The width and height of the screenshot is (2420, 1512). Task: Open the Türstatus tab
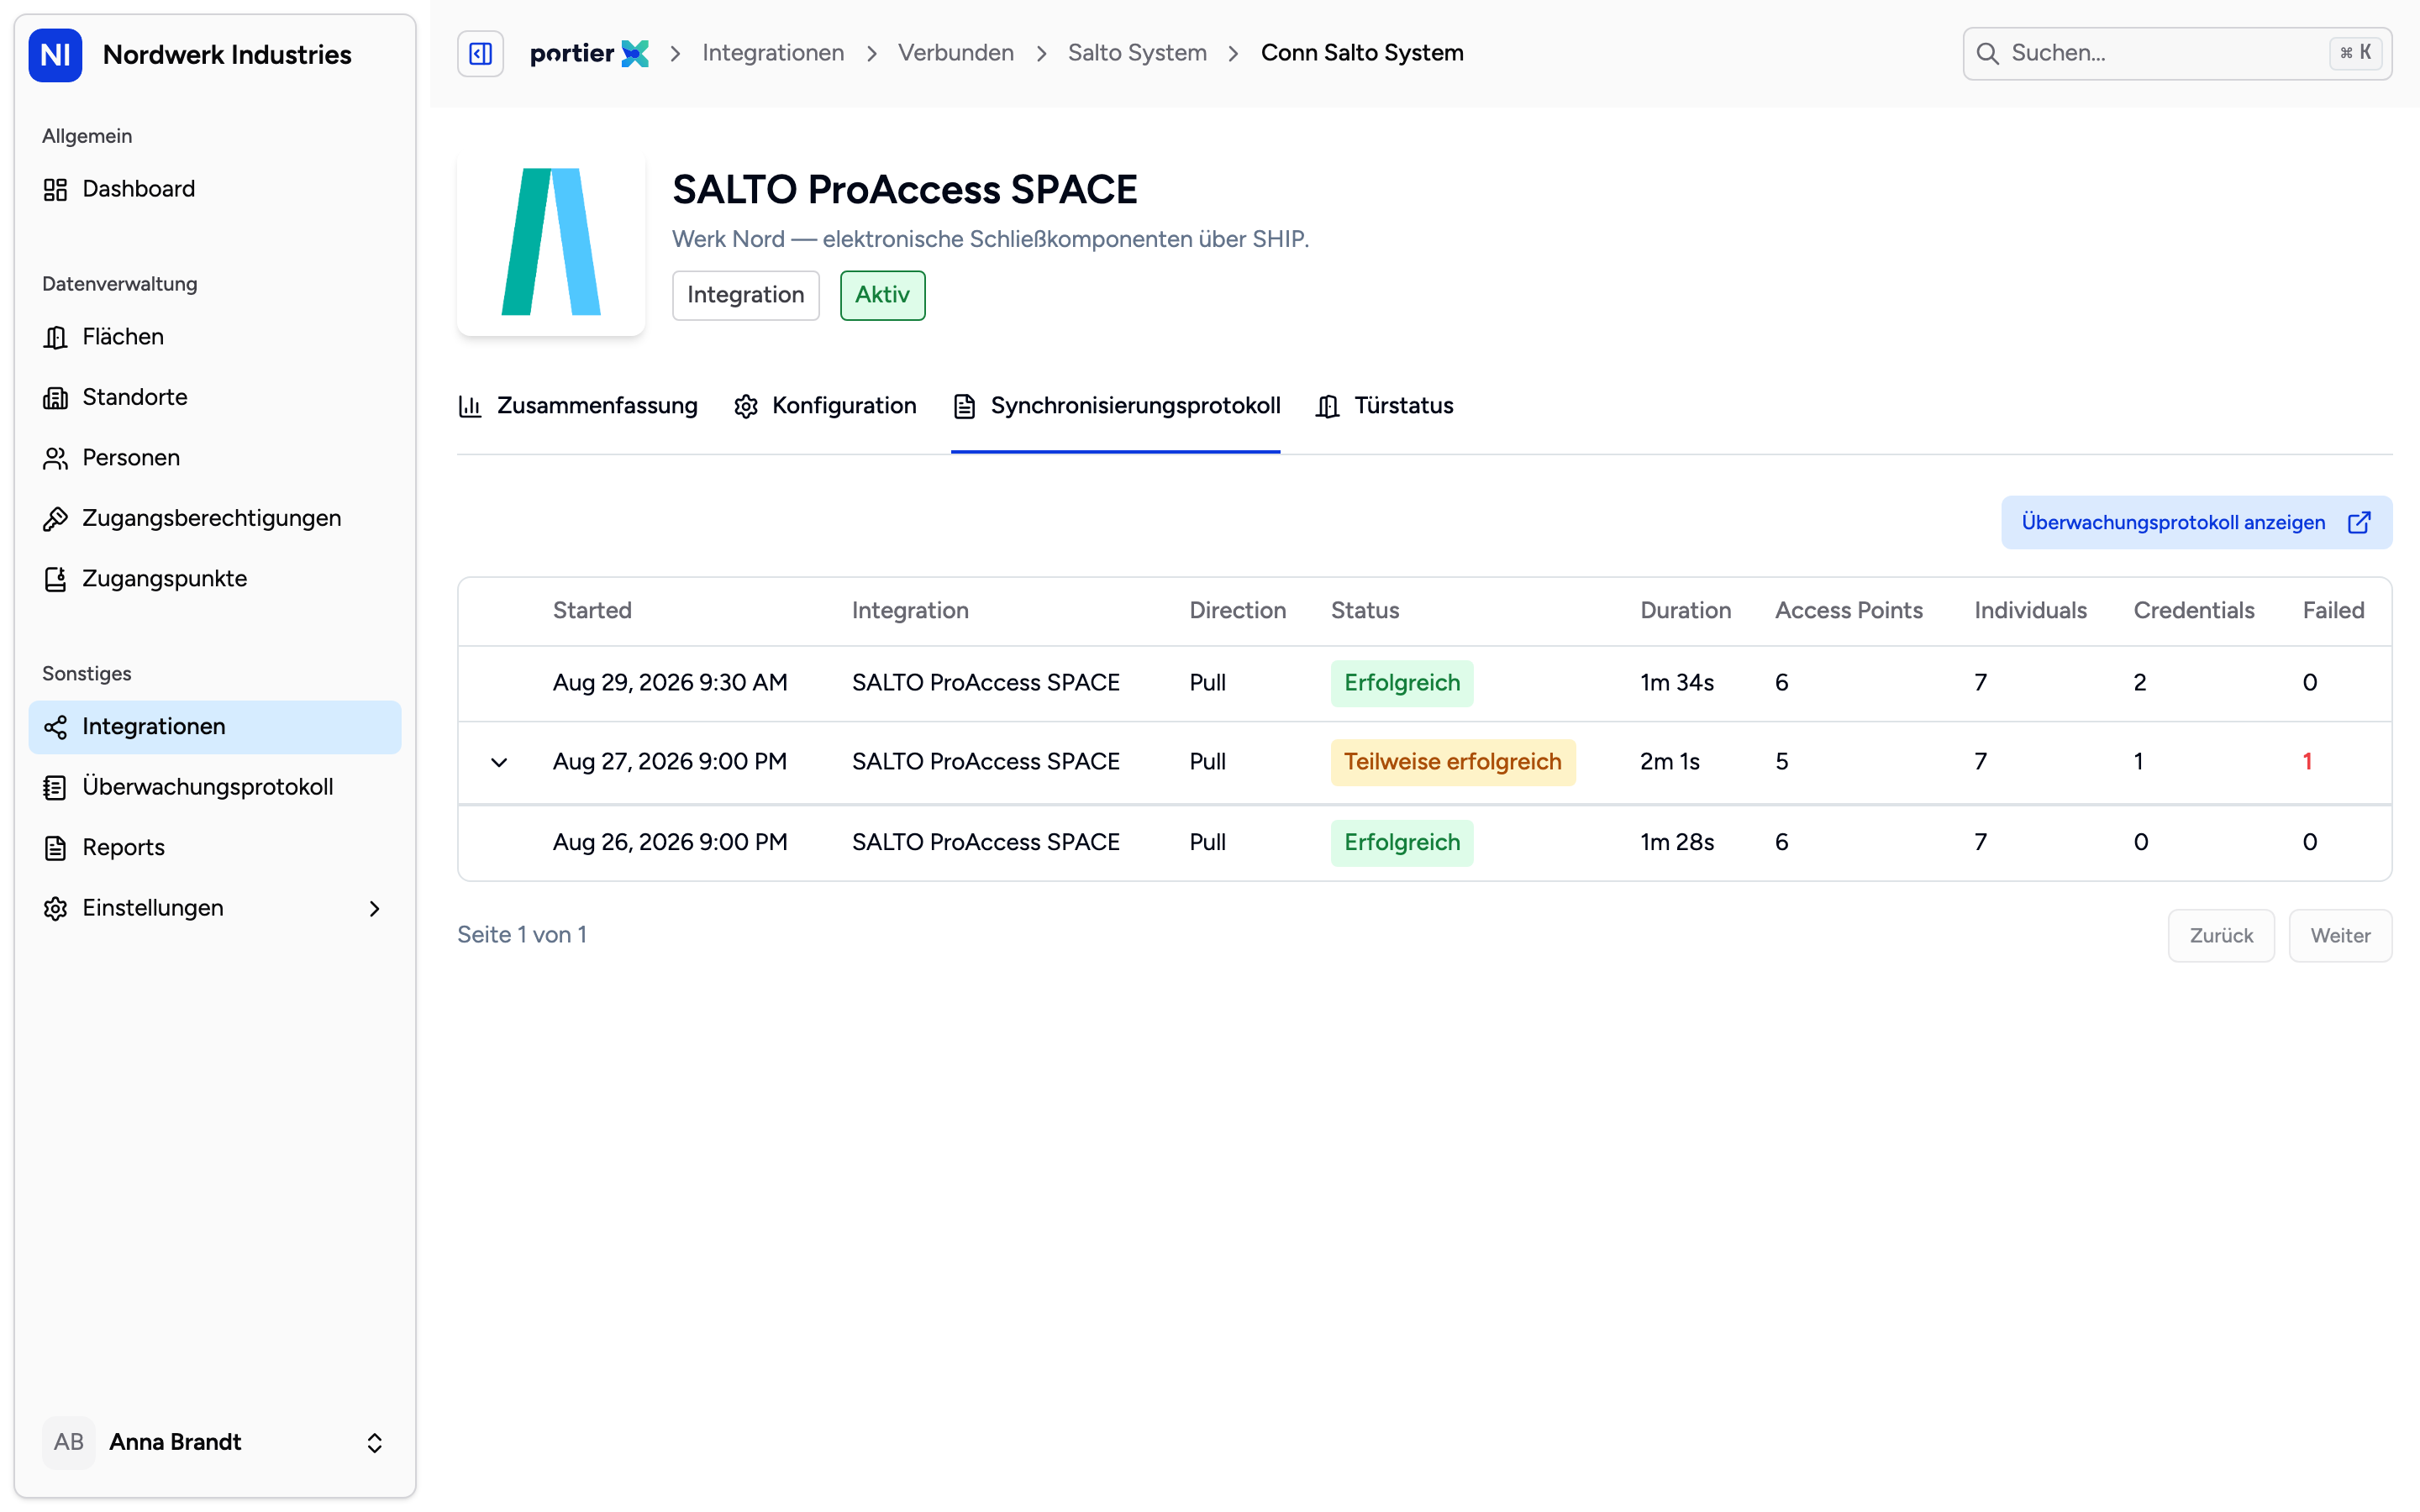coord(1385,406)
